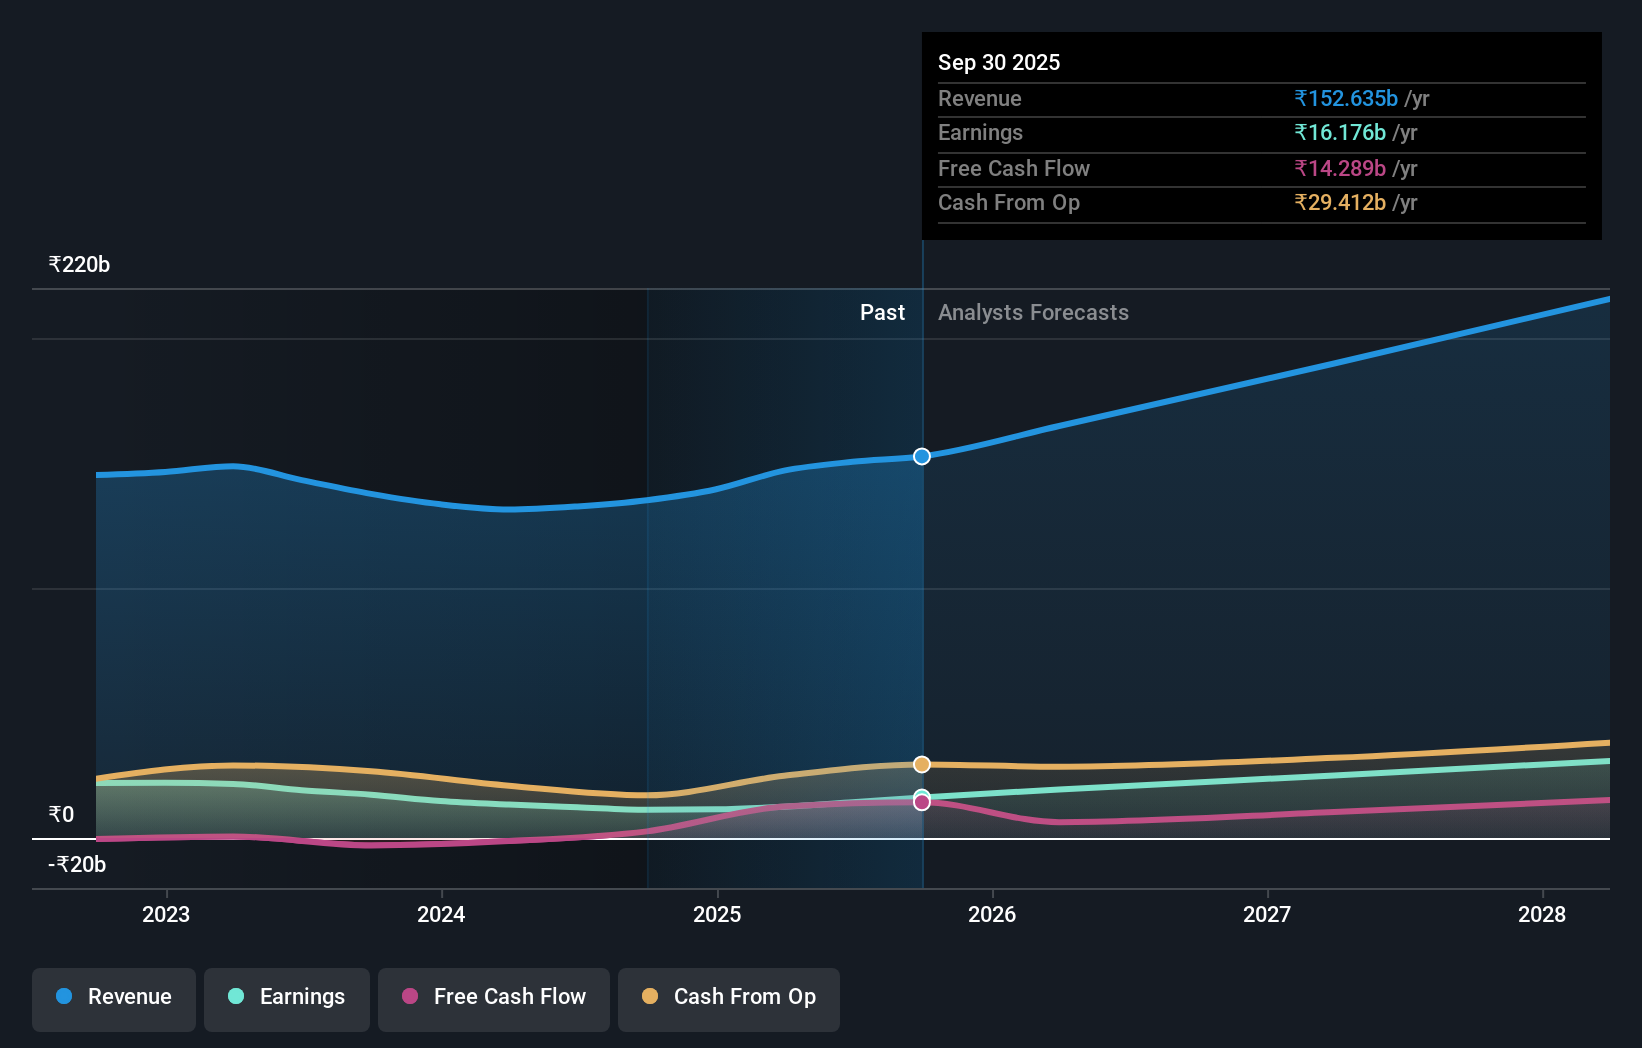Select the orange Cash From Op chart marker

pos(922,763)
